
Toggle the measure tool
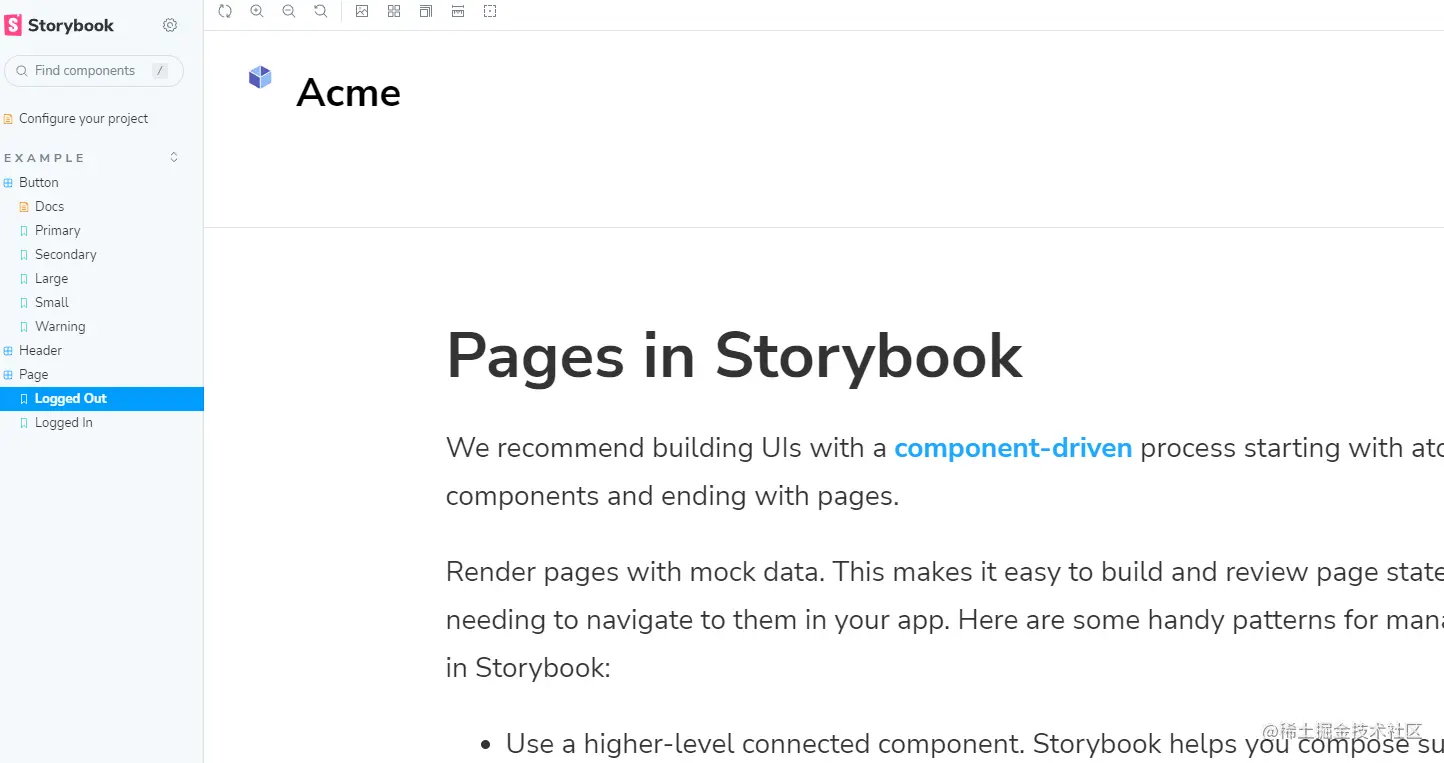point(458,11)
